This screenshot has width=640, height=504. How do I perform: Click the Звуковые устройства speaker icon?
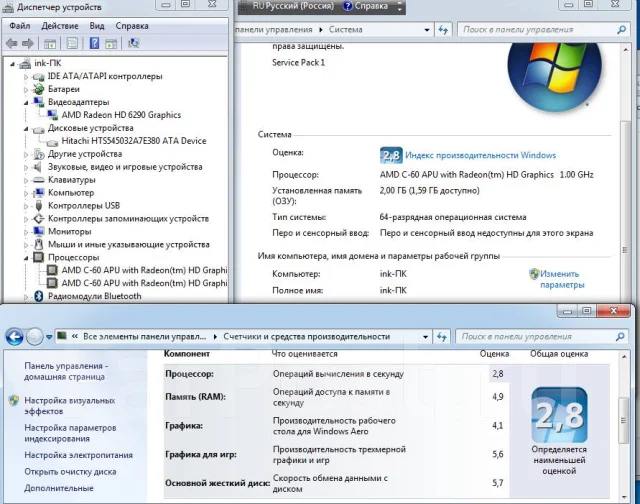pos(38,167)
